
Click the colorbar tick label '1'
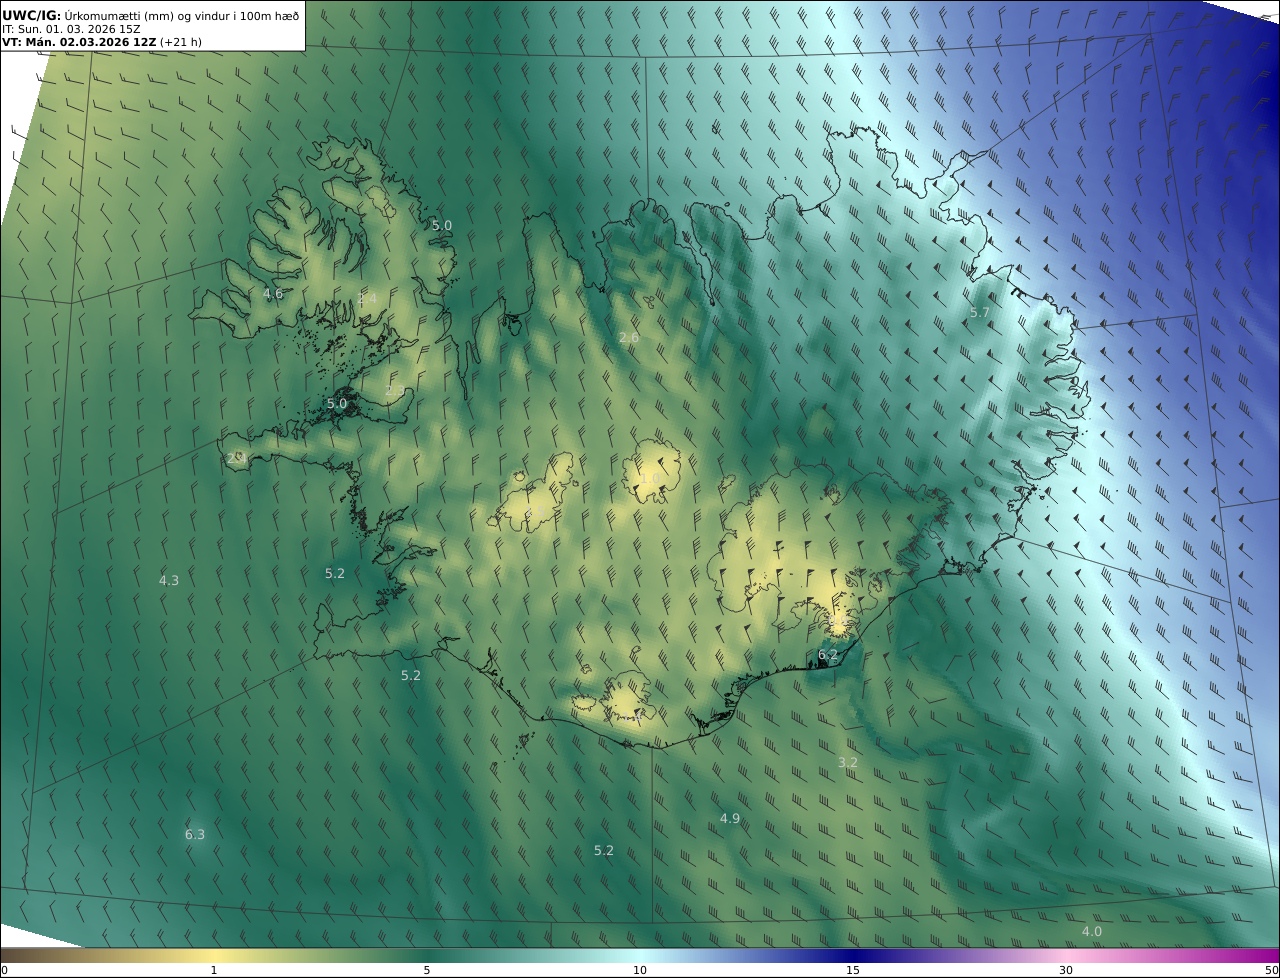tap(214, 970)
